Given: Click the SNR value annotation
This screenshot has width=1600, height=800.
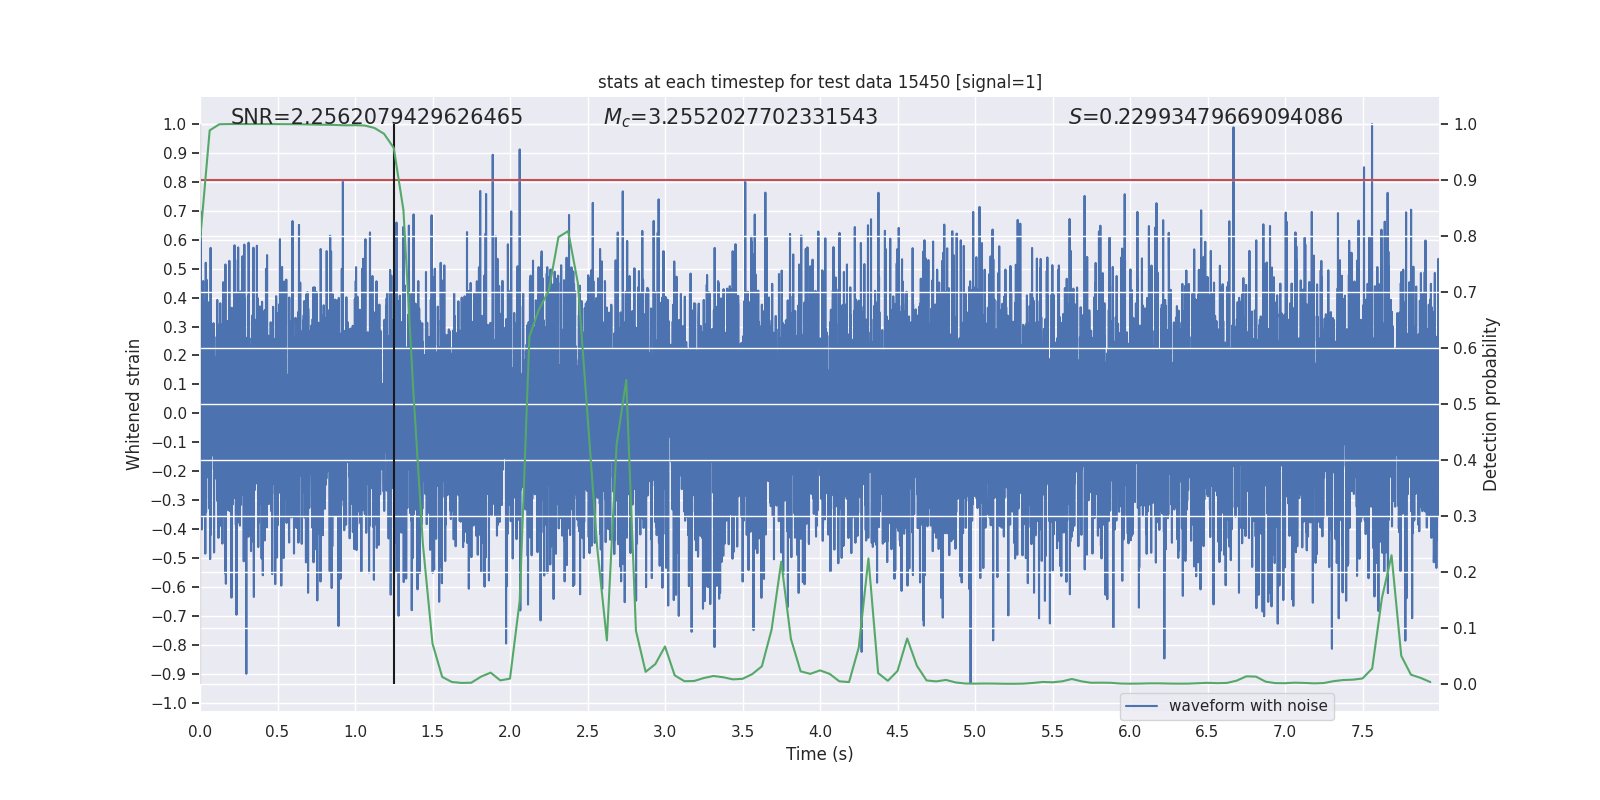Looking at the screenshot, I should (x=377, y=117).
